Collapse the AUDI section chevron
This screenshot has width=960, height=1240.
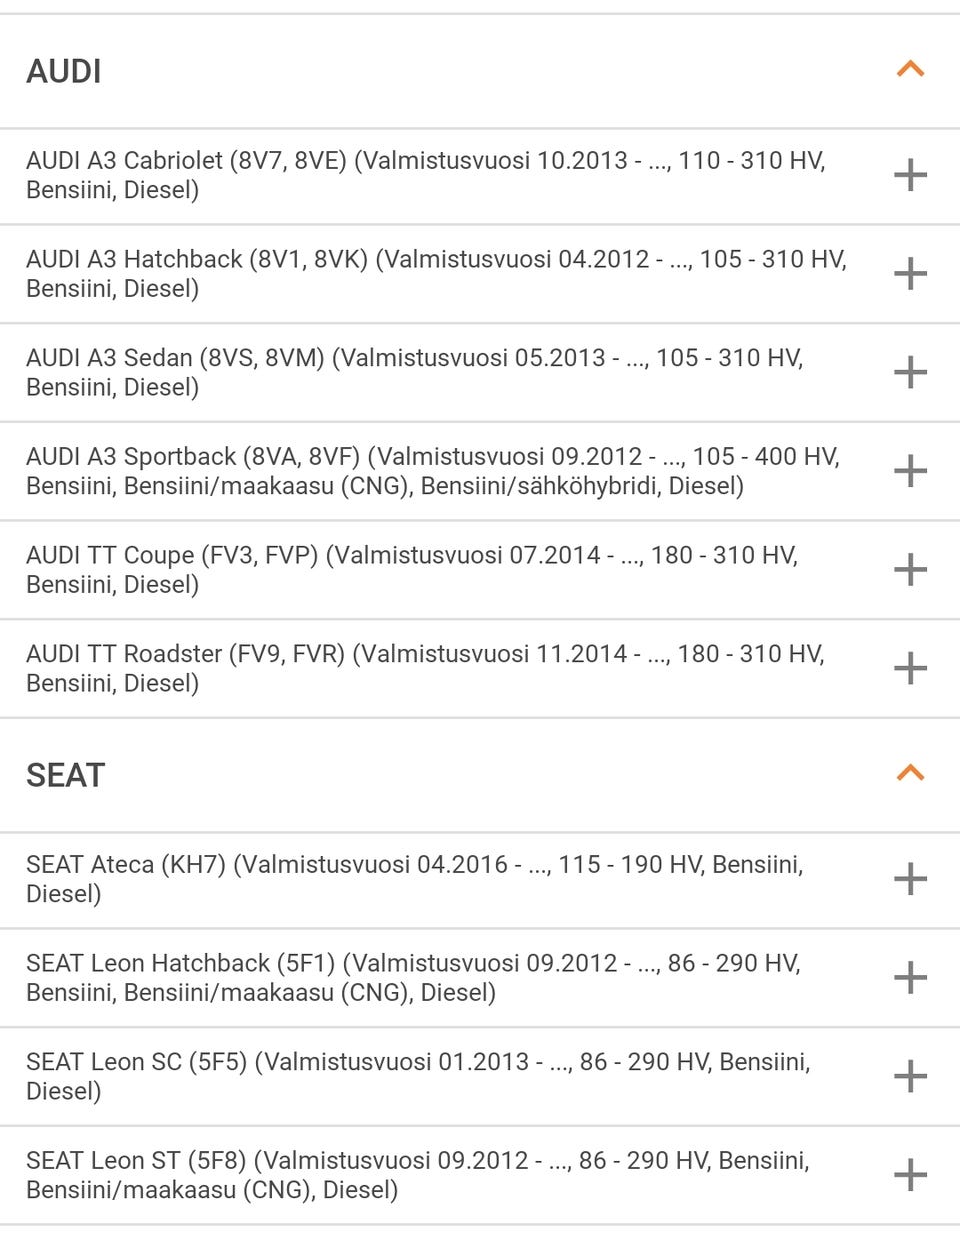(910, 70)
